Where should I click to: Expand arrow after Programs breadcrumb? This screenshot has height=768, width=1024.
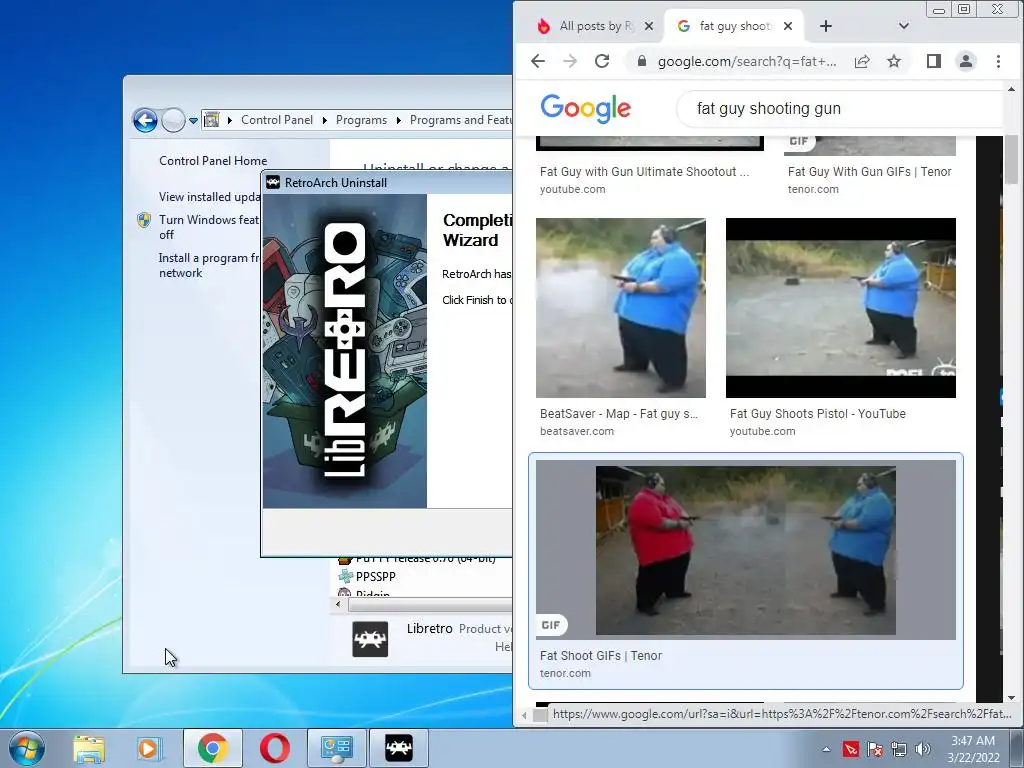click(398, 120)
